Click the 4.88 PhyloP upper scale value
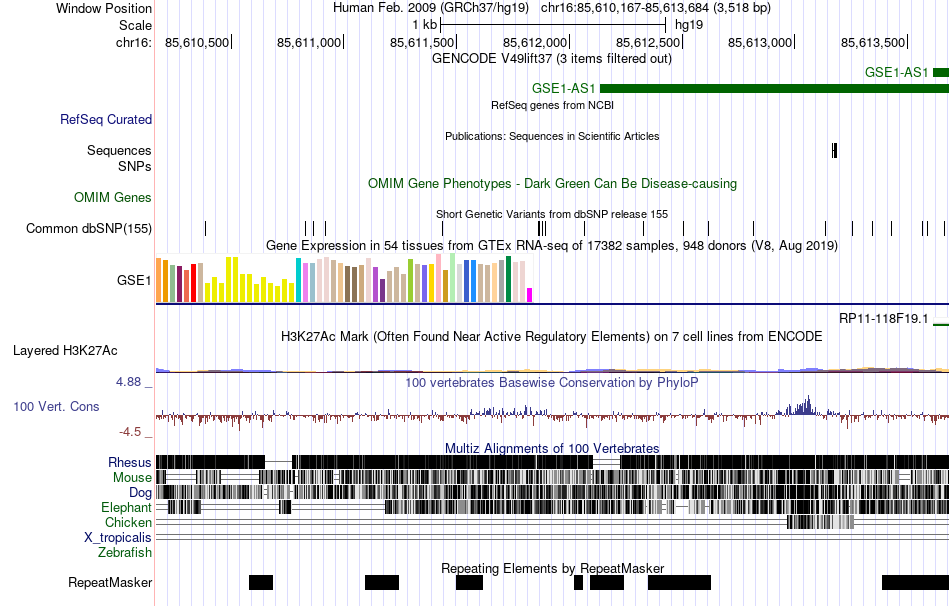Screen dimensions: 950x606 128,382
